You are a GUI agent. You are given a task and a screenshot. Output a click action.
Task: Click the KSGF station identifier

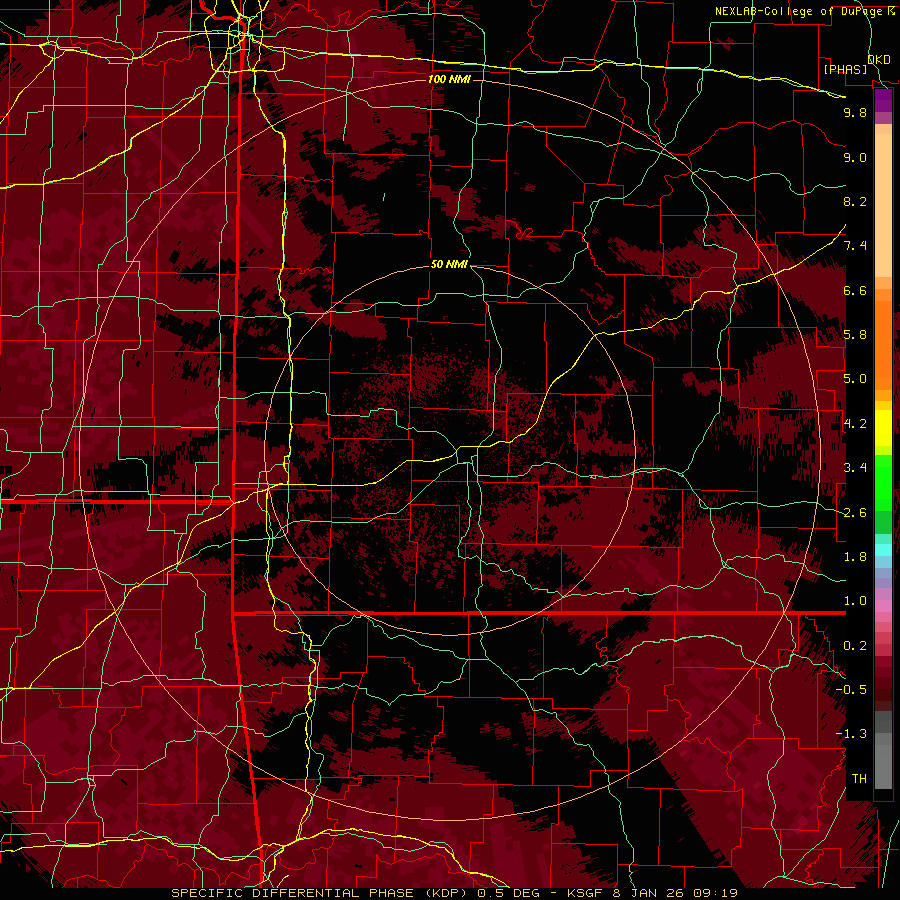click(x=584, y=893)
